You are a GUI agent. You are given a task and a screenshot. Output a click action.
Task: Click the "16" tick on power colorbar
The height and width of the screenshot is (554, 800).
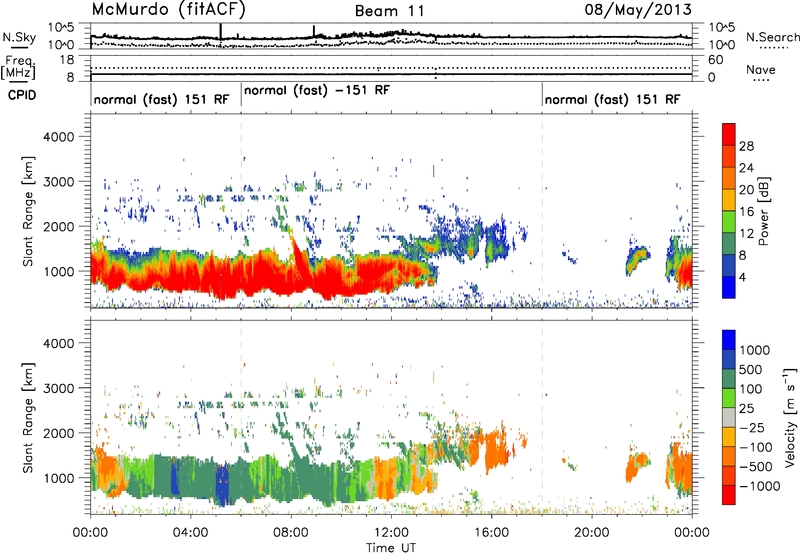(x=746, y=212)
